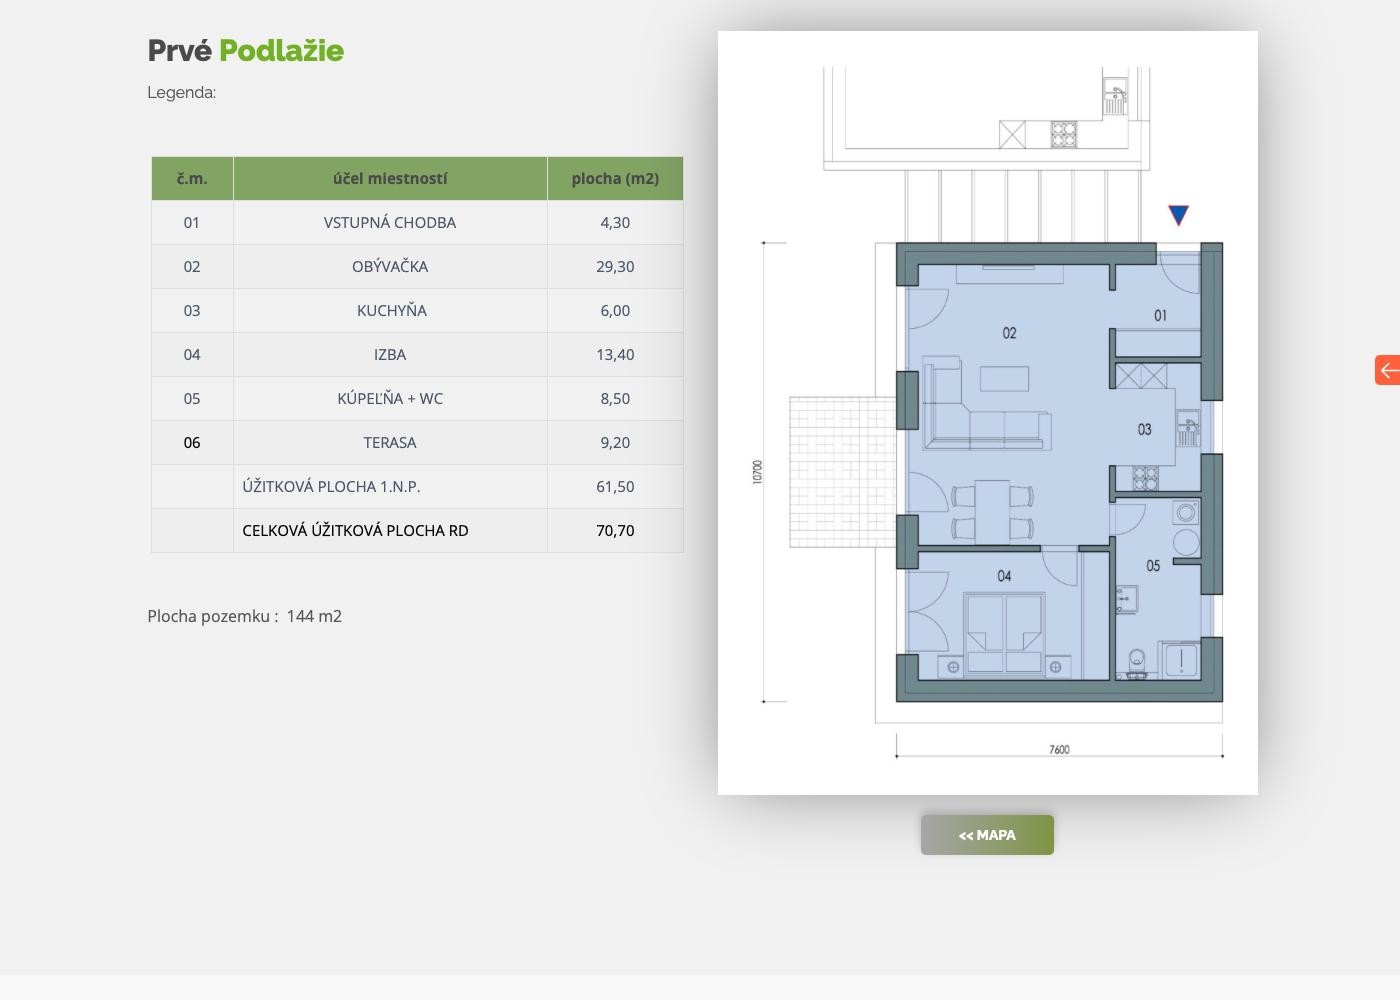Click the blue entrance triangle marker
The height and width of the screenshot is (1000, 1400).
pos(1178,215)
